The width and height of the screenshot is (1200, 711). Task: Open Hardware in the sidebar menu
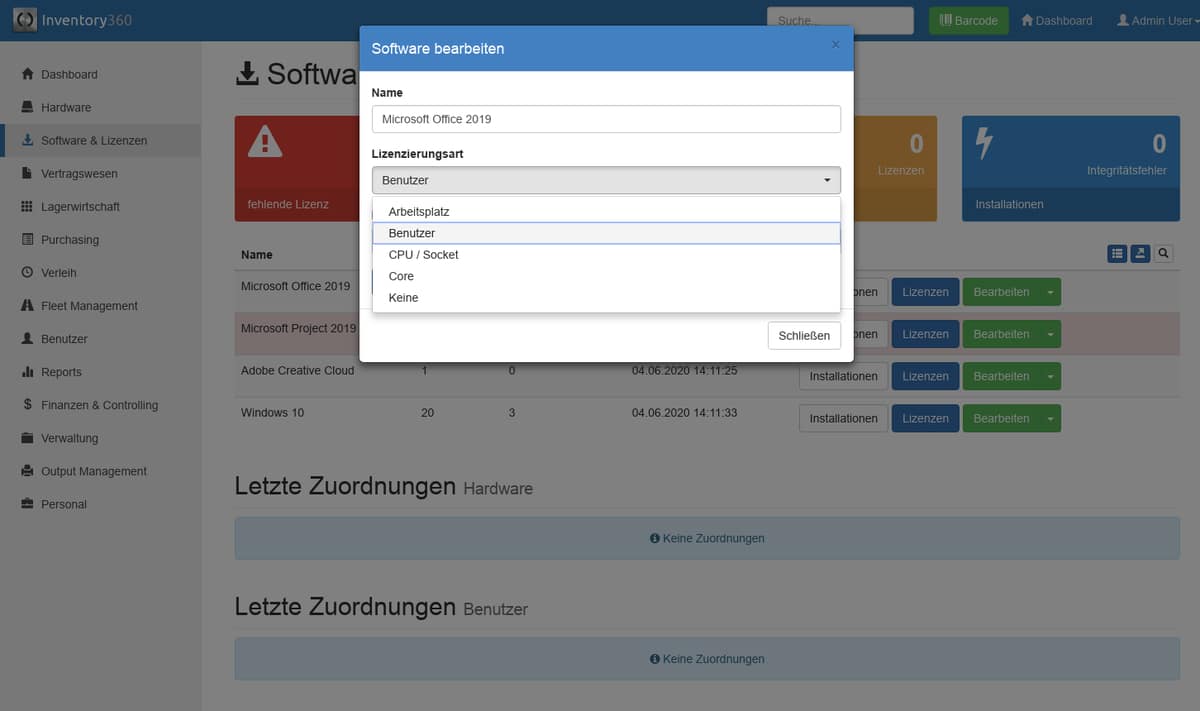click(66, 108)
